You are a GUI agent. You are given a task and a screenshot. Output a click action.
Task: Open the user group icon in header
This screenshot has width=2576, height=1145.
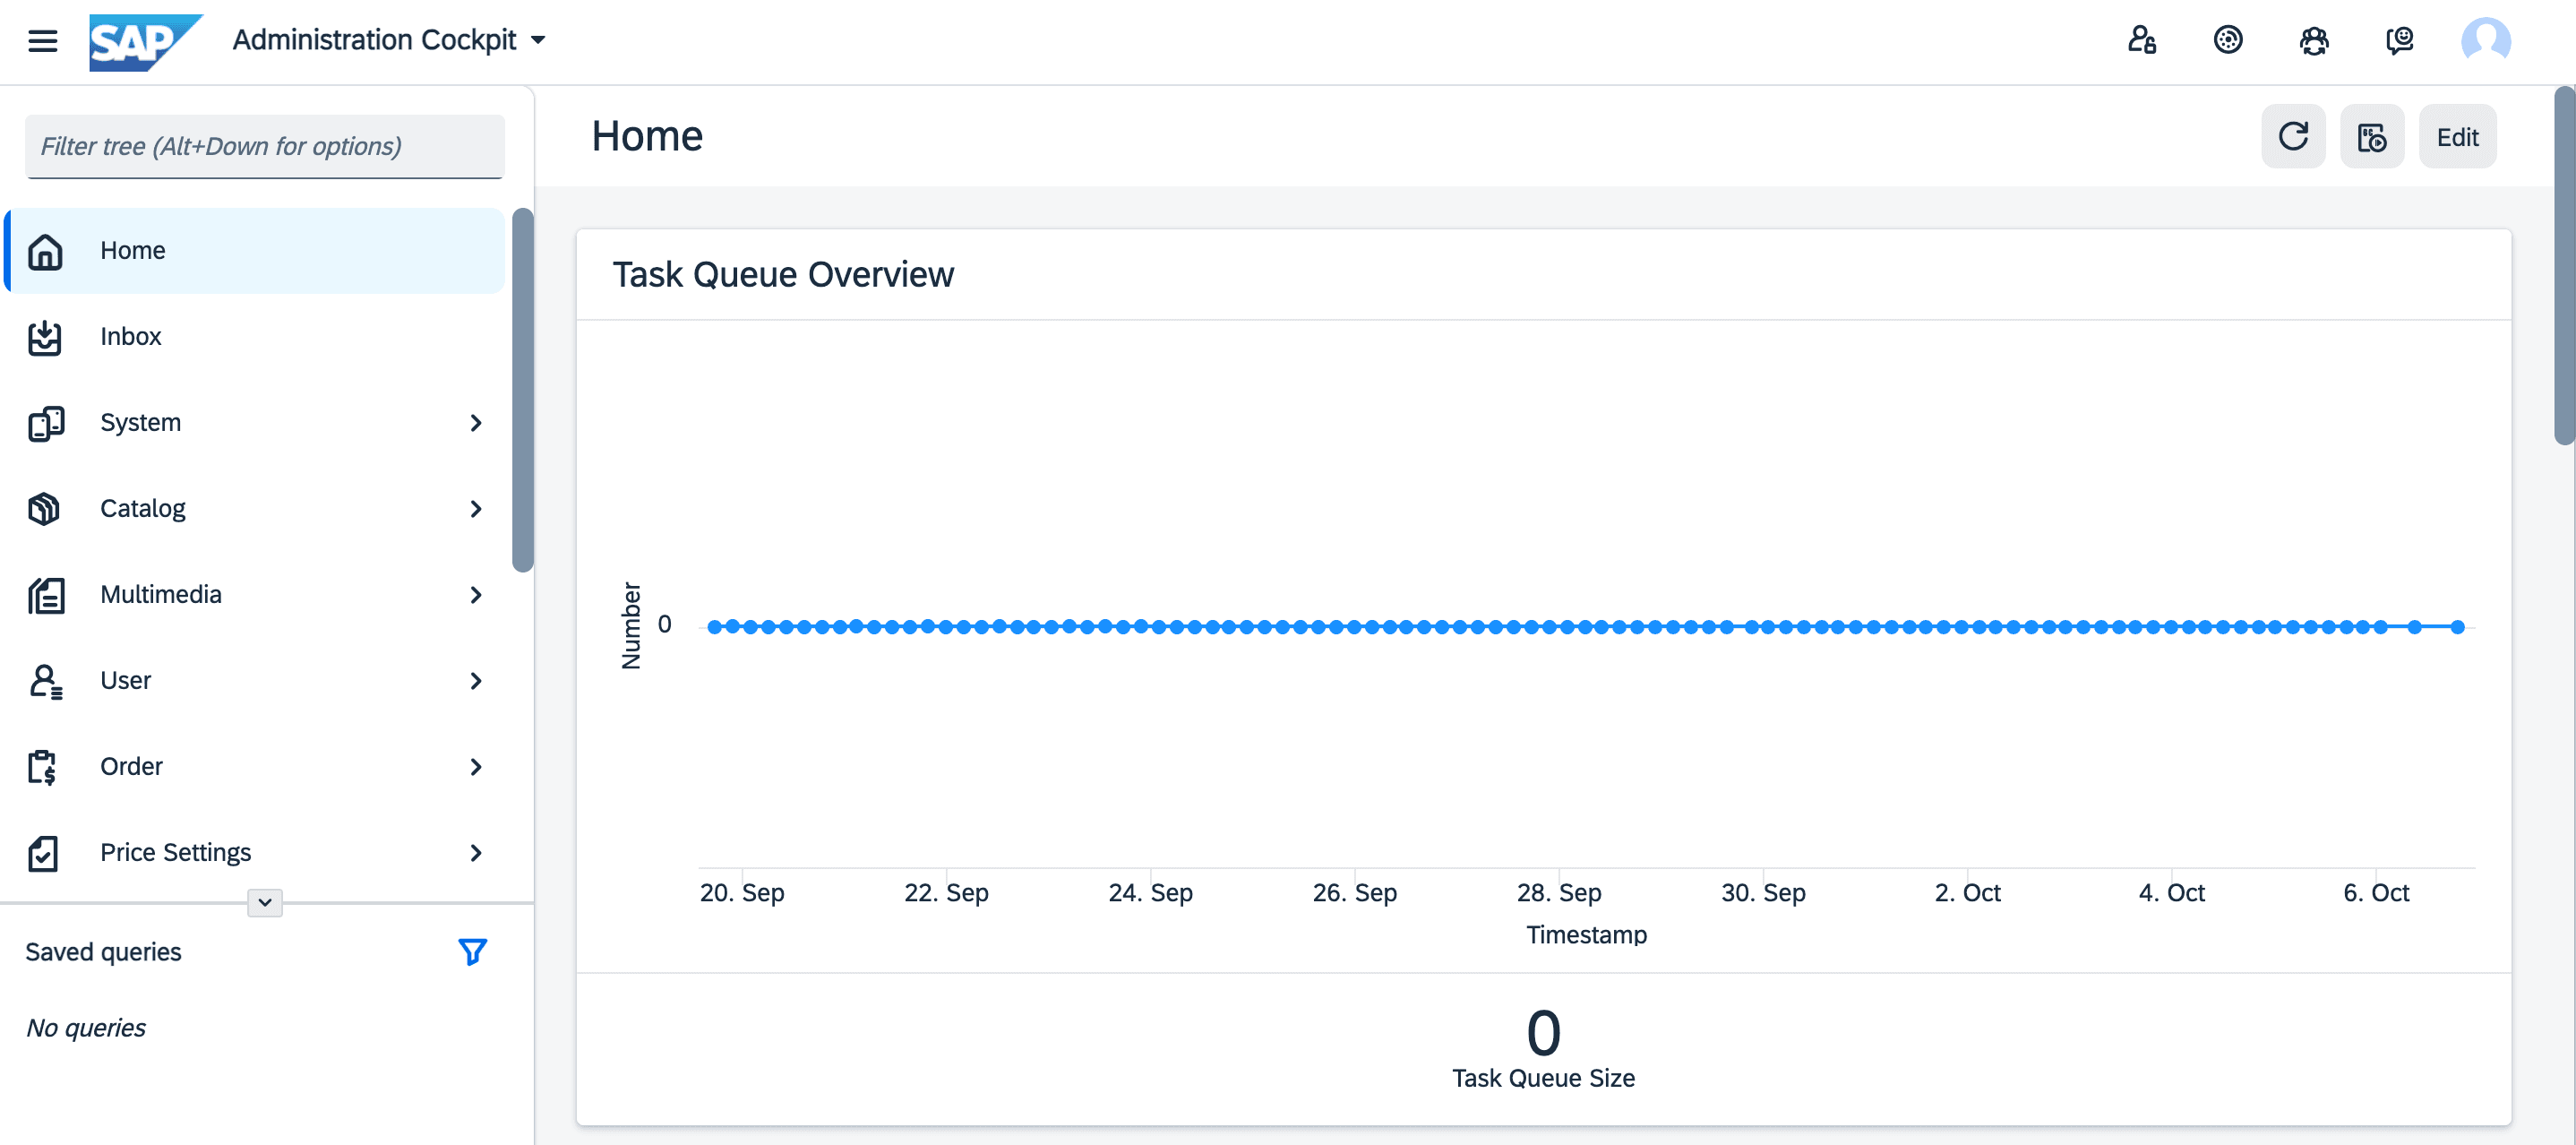pyautogui.click(x=2313, y=41)
